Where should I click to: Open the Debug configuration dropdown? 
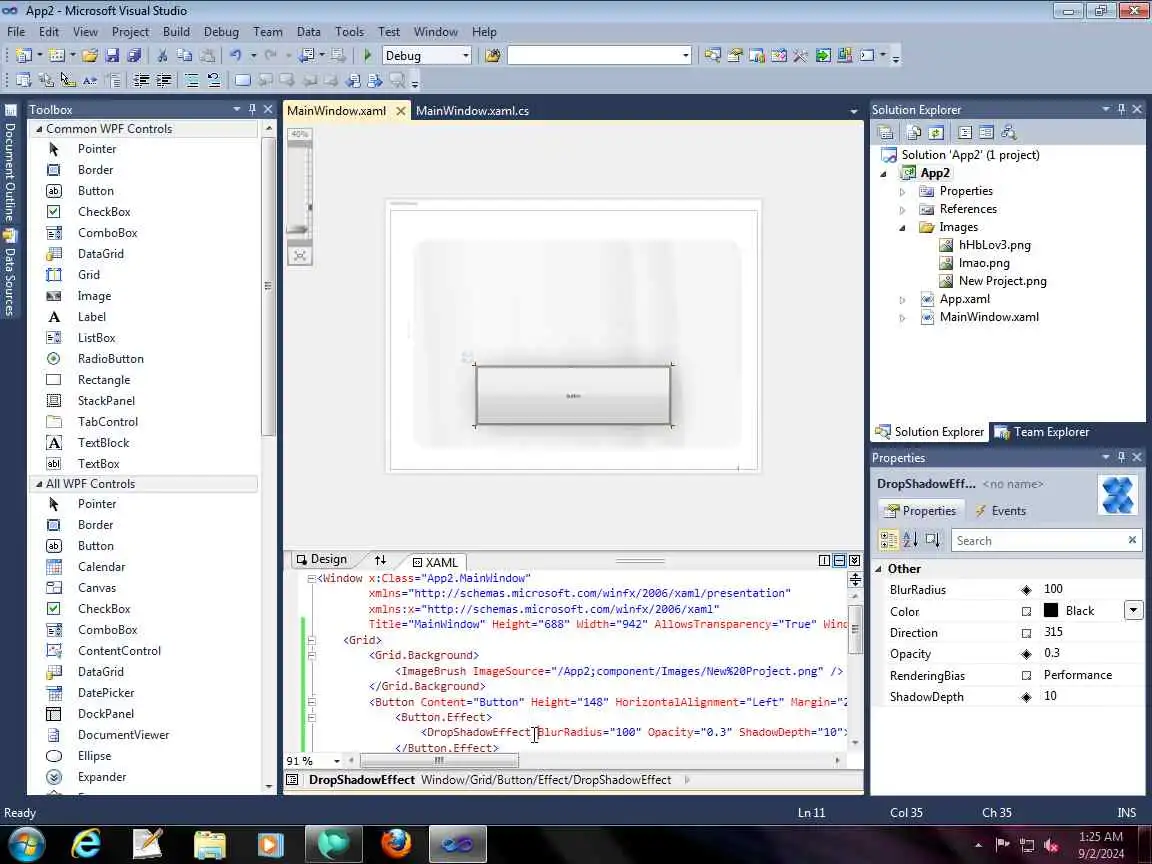point(465,56)
